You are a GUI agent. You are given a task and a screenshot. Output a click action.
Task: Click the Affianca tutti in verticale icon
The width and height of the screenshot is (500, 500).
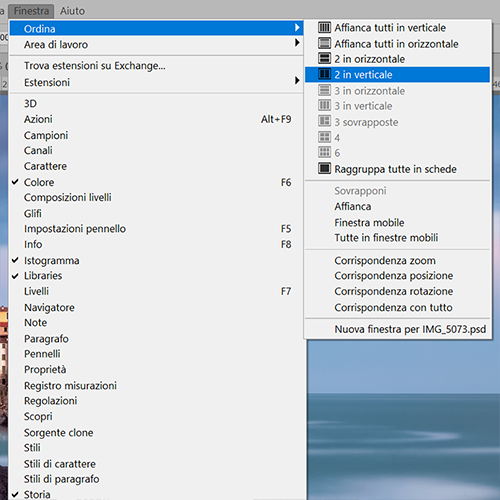(x=324, y=27)
